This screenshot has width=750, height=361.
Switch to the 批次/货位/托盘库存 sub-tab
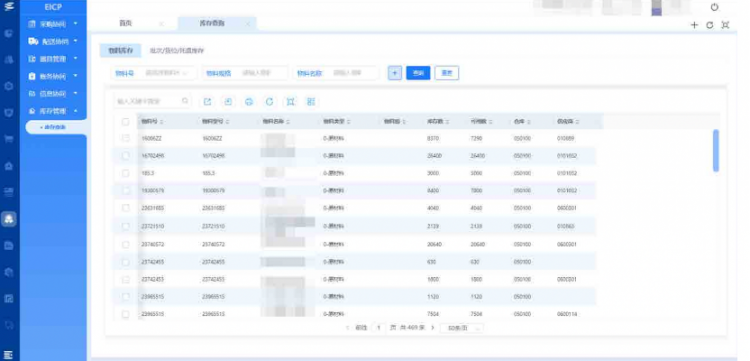click(x=177, y=50)
